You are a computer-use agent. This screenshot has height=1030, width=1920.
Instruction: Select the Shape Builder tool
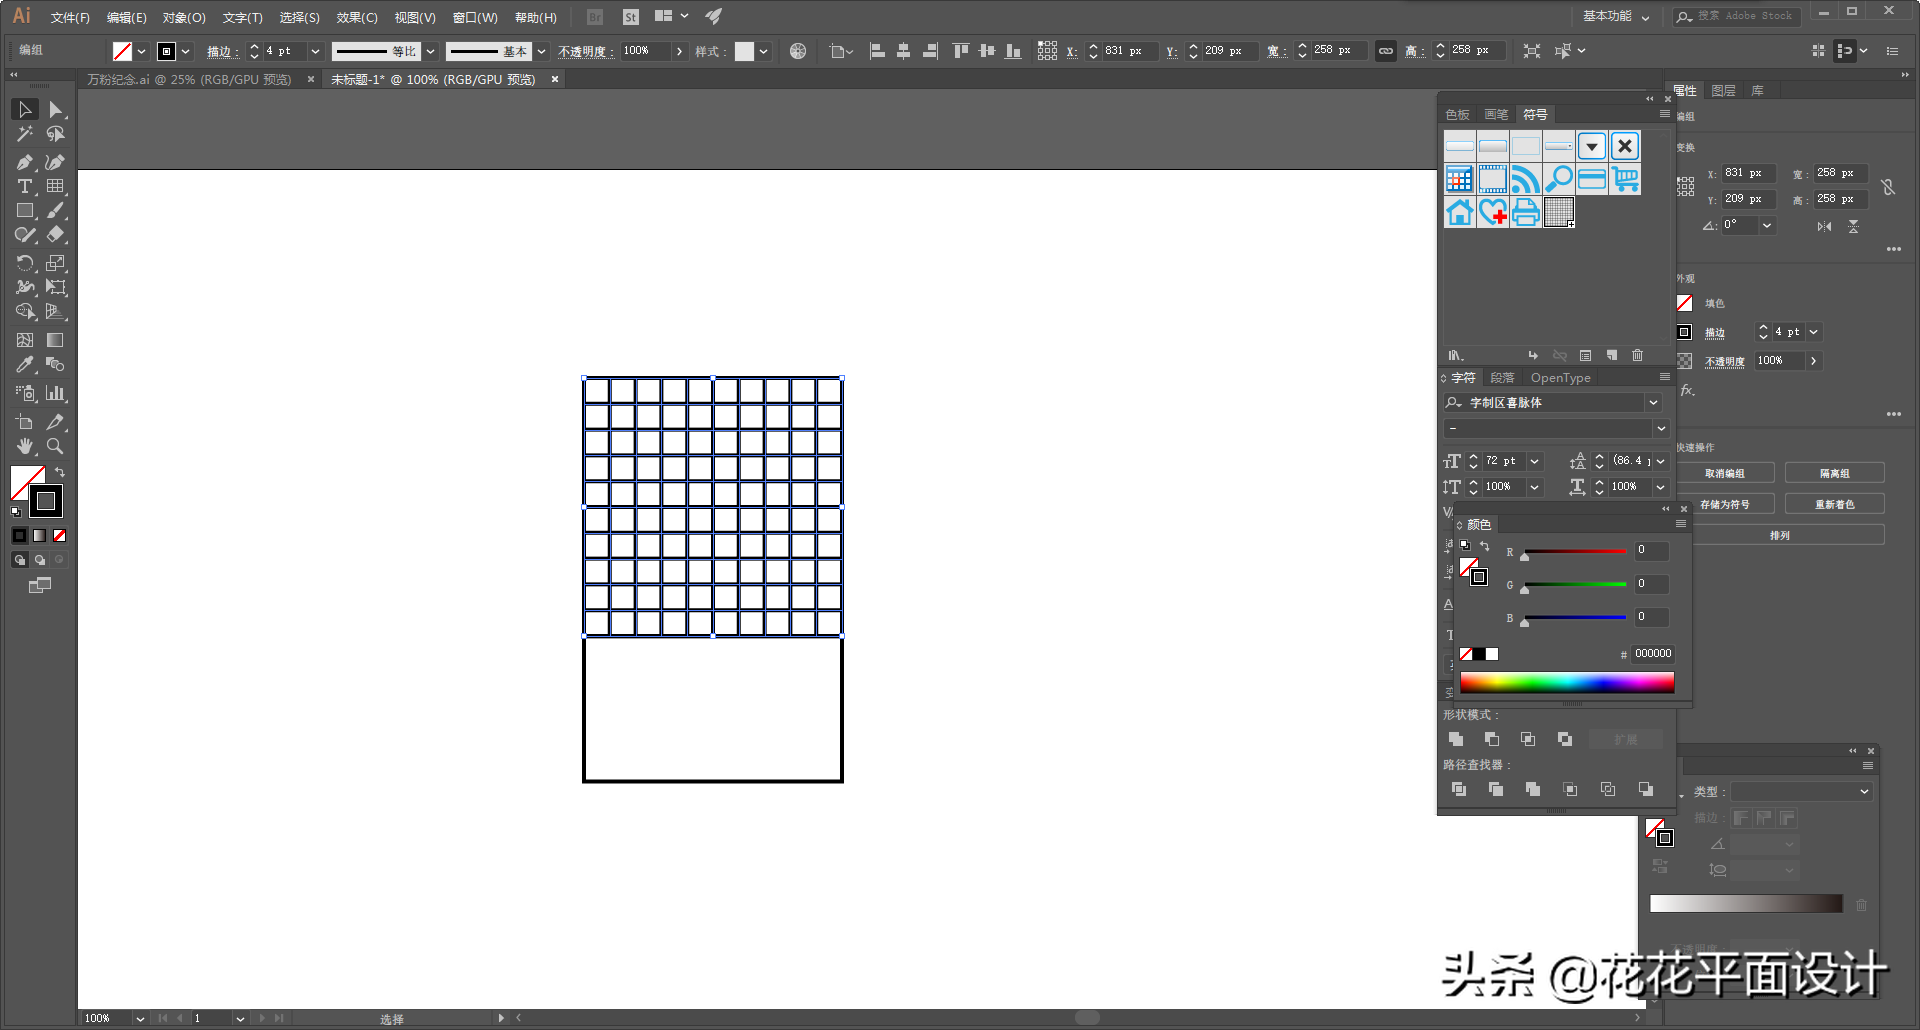coord(24,312)
